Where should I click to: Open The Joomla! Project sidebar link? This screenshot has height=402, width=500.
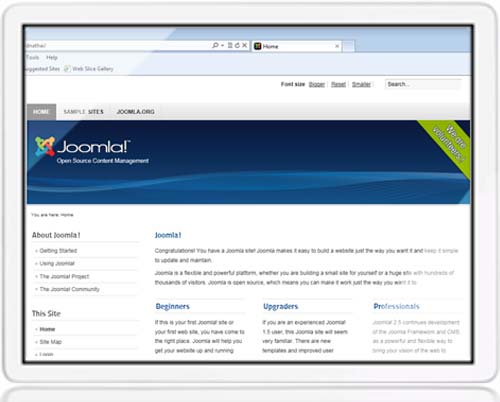point(64,276)
